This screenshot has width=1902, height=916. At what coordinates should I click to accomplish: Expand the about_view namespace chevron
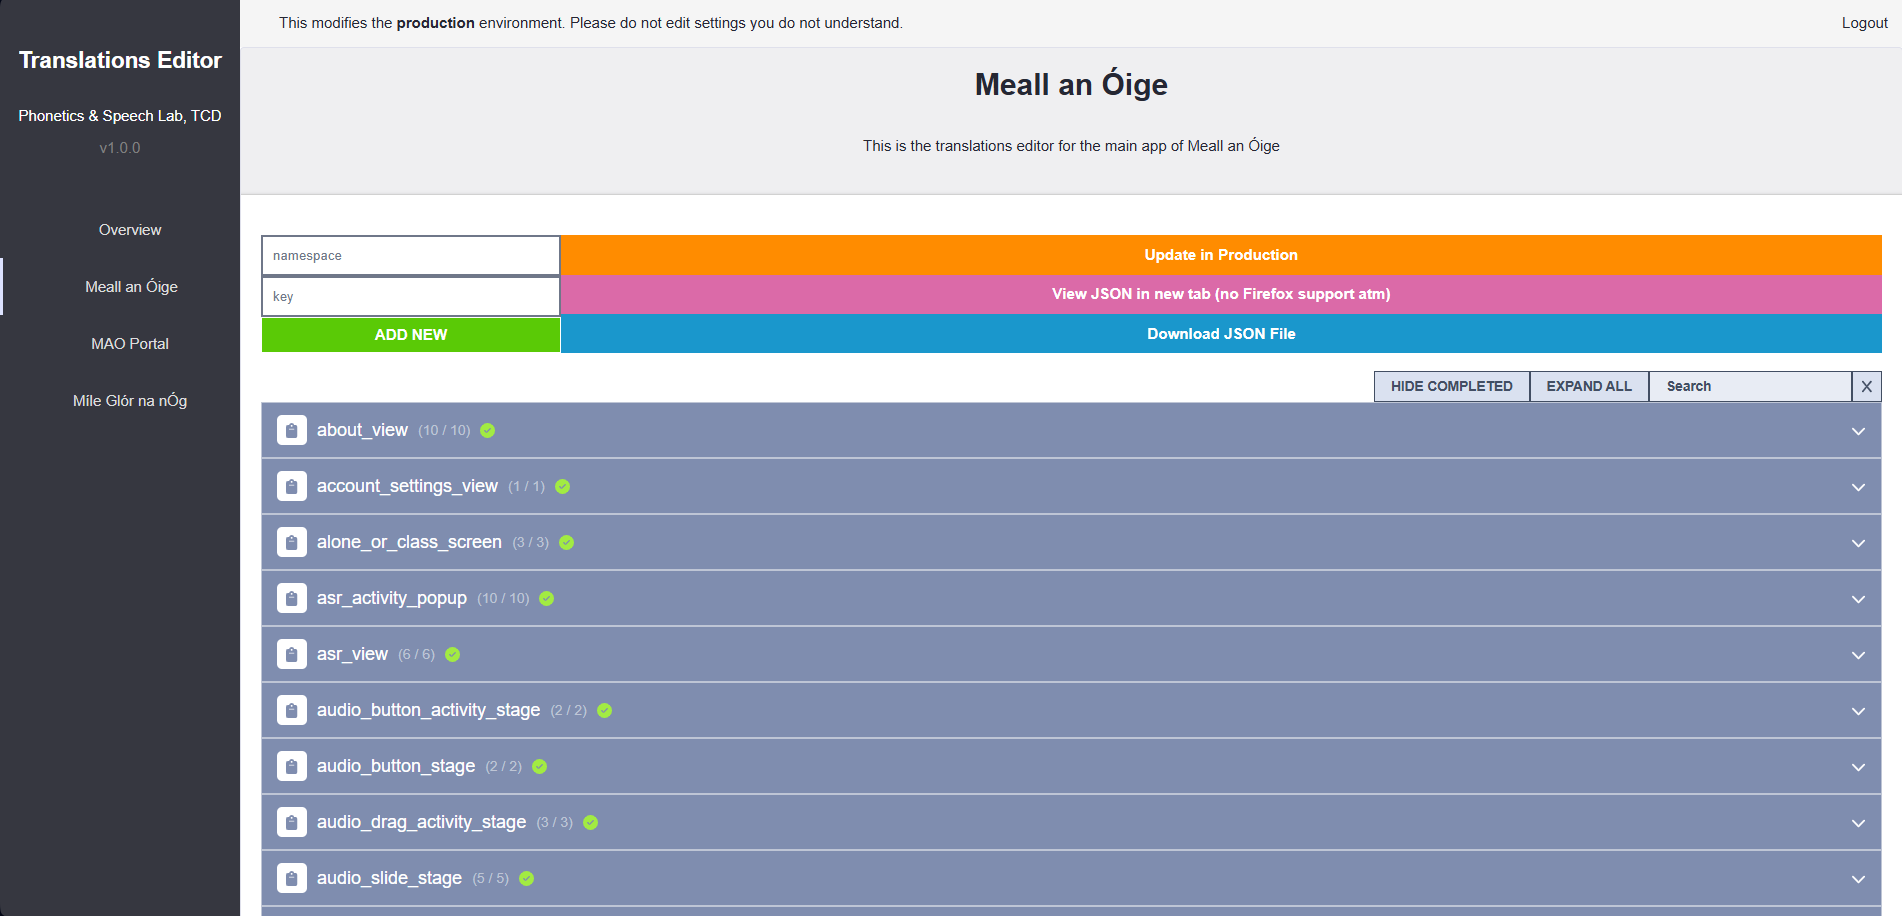pos(1858,431)
